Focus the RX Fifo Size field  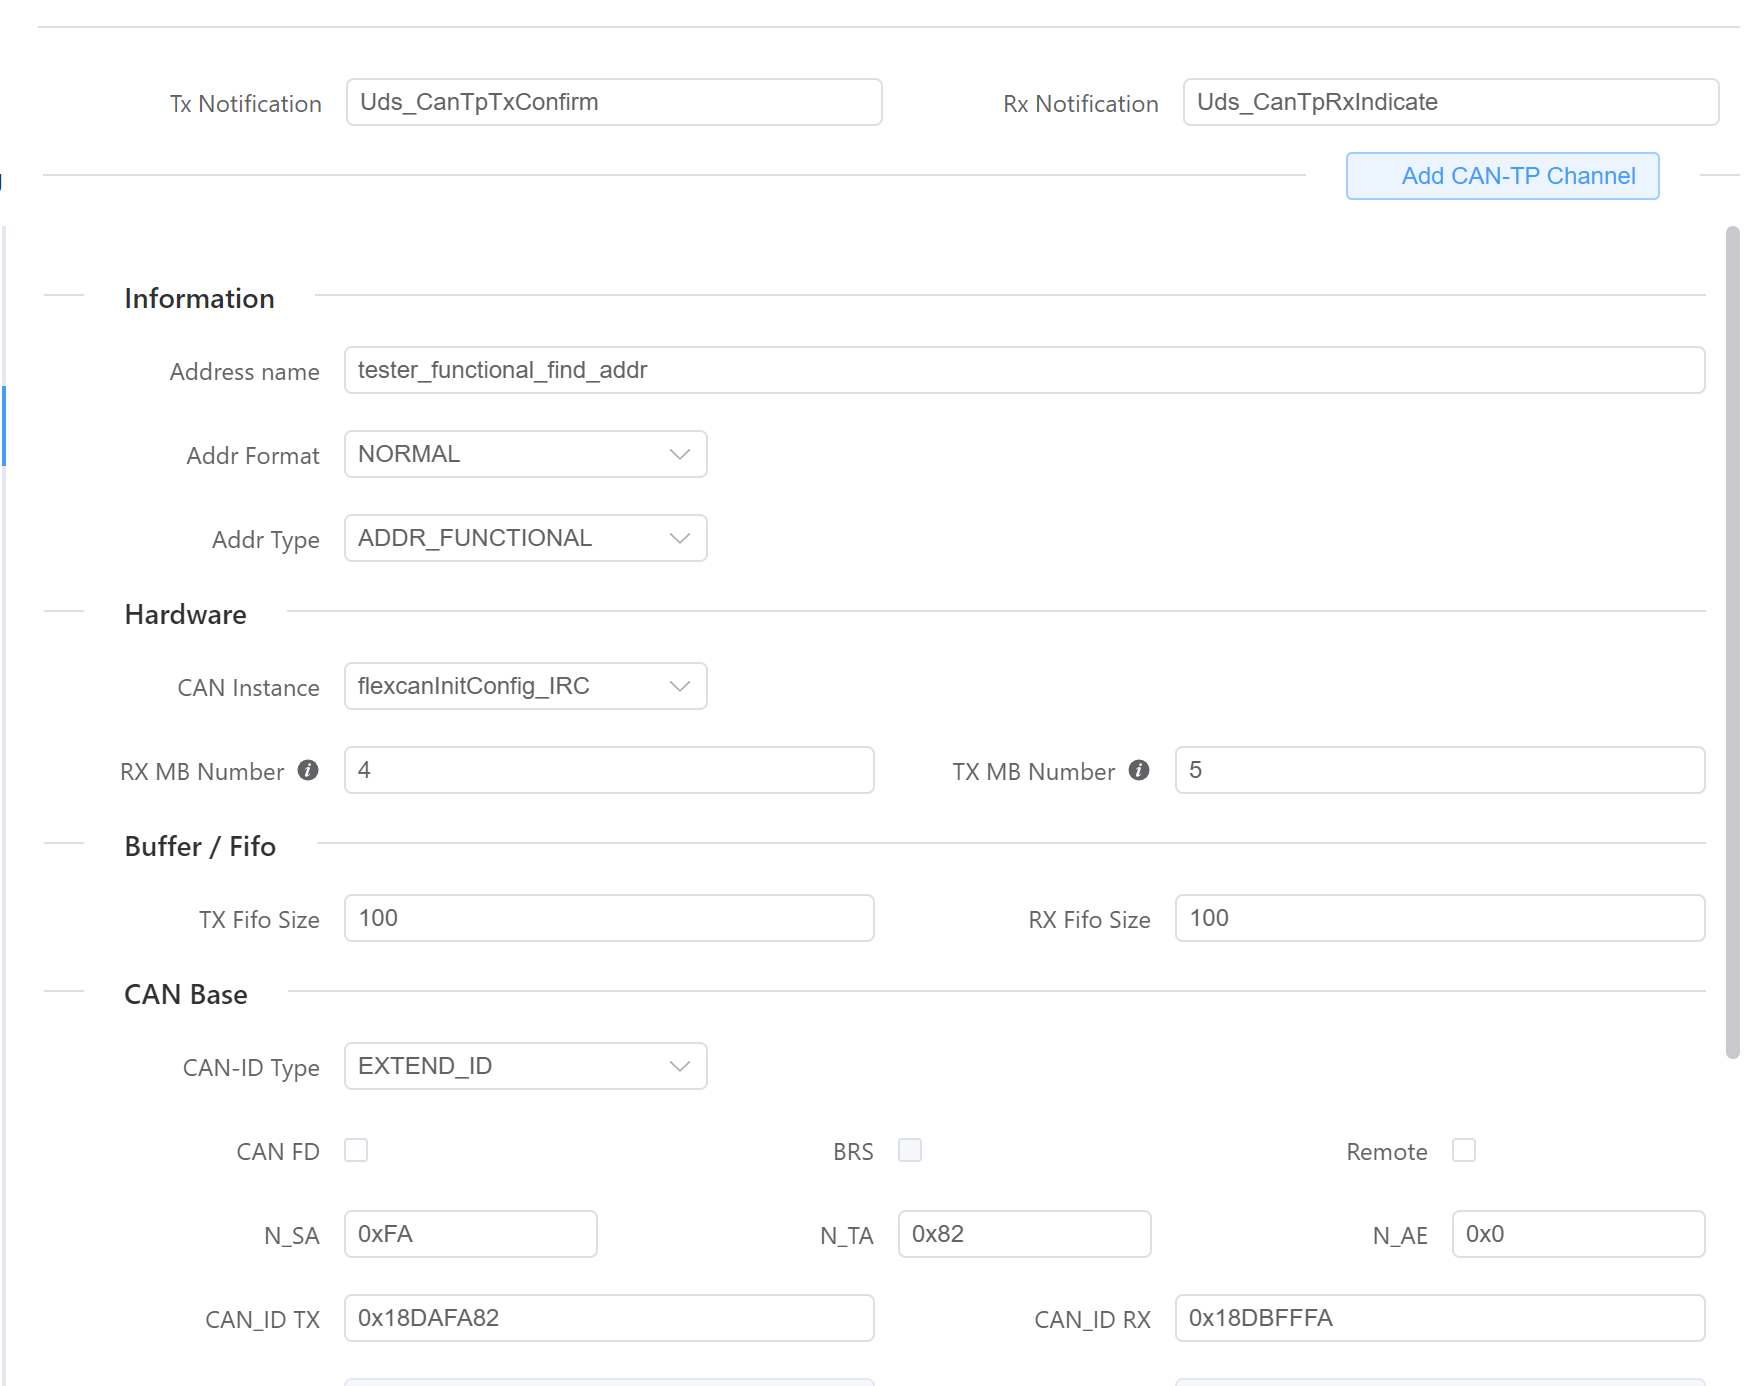tap(1439, 918)
